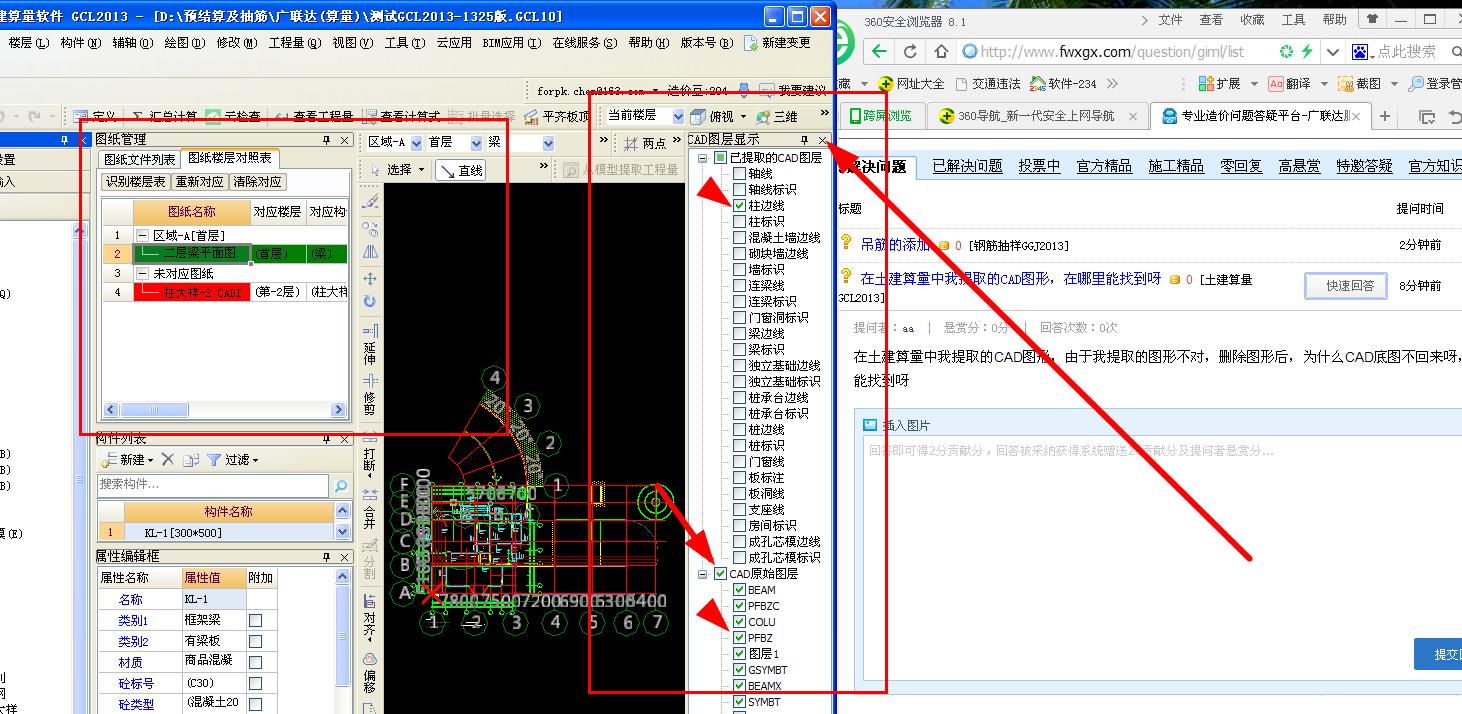Activate the 修剪 (trim) tool
The width and height of the screenshot is (1462, 714).
click(x=369, y=394)
